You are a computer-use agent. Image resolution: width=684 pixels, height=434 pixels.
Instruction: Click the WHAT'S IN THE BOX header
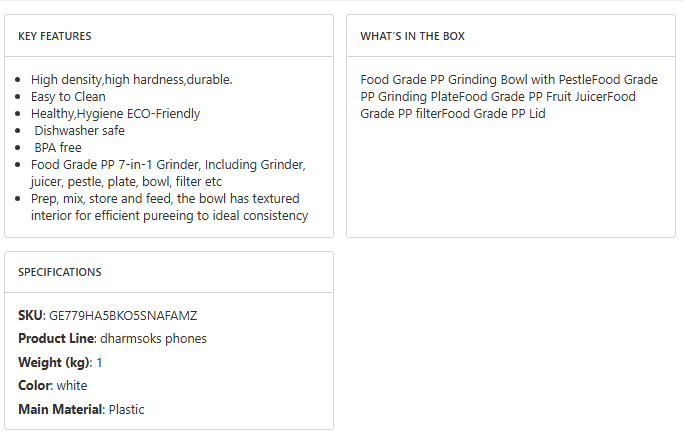pyautogui.click(x=412, y=36)
